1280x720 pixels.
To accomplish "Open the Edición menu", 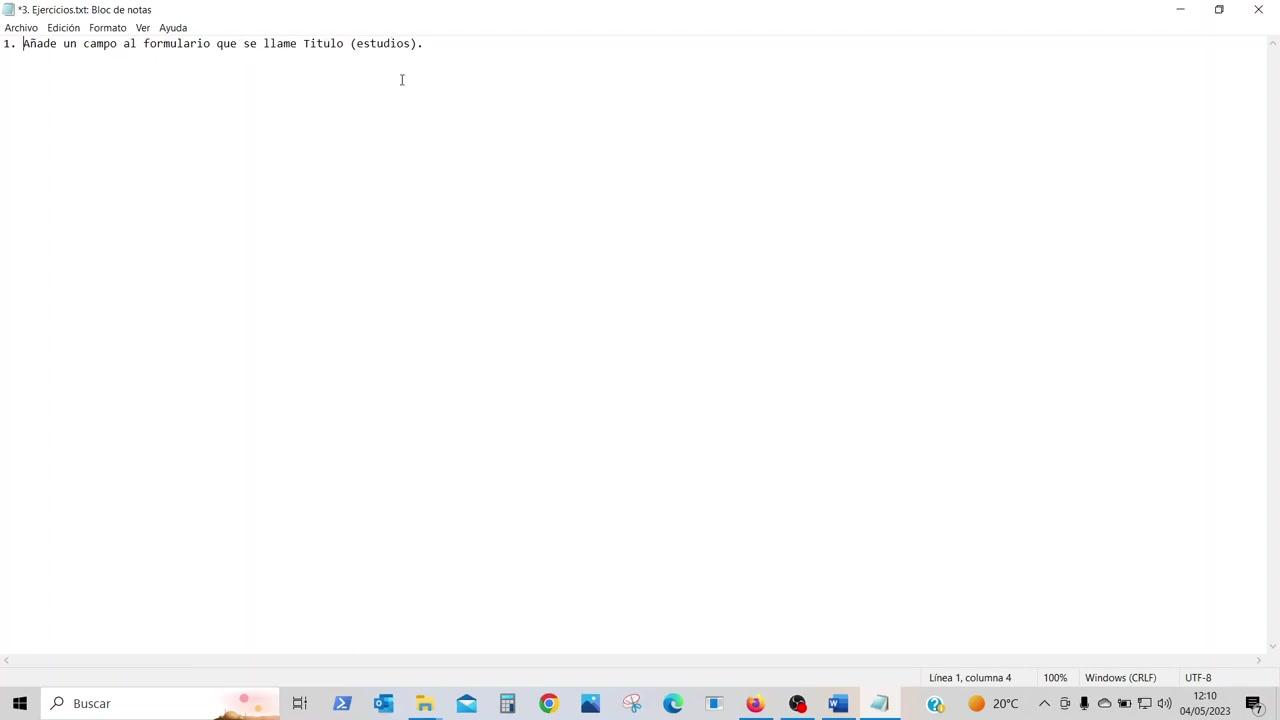I will pyautogui.click(x=63, y=28).
